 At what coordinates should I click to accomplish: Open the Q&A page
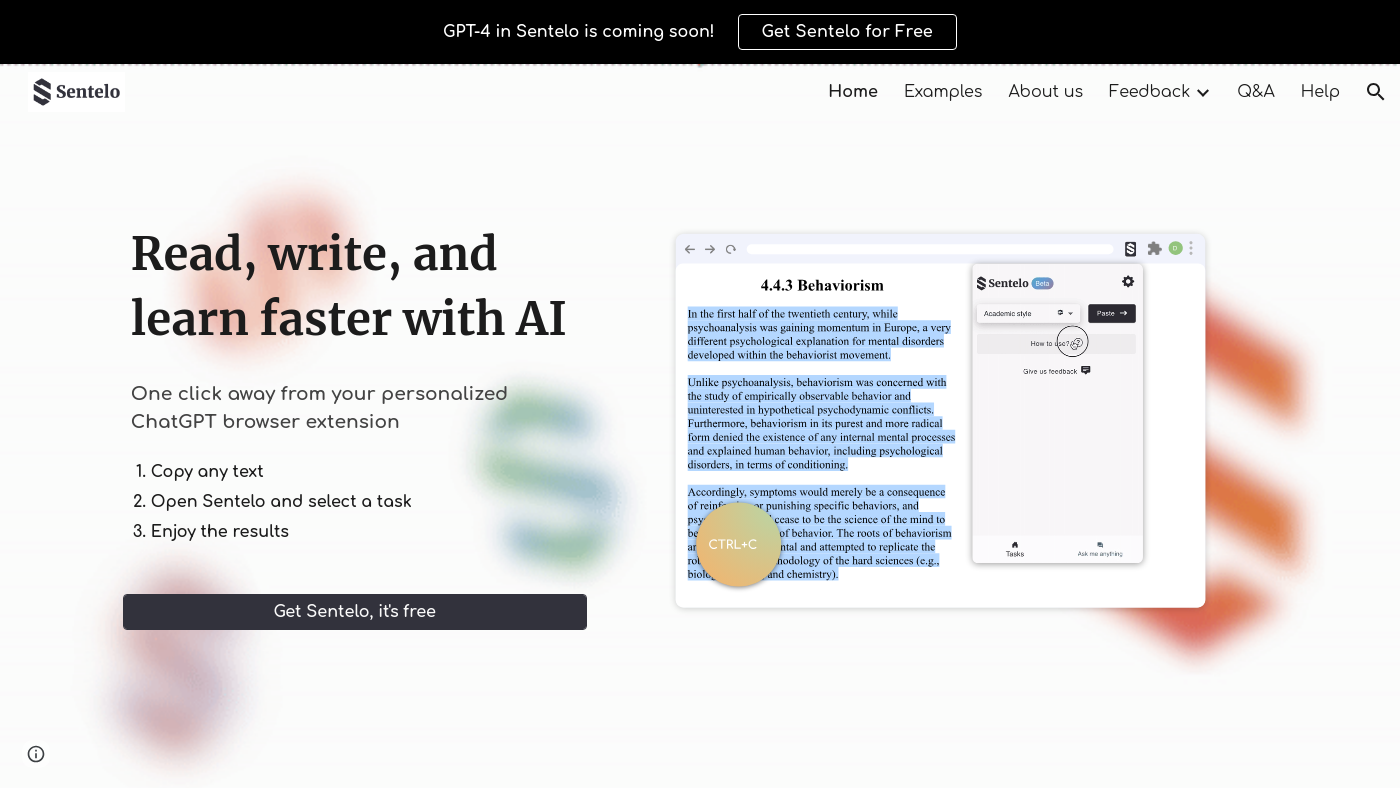[1256, 92]
